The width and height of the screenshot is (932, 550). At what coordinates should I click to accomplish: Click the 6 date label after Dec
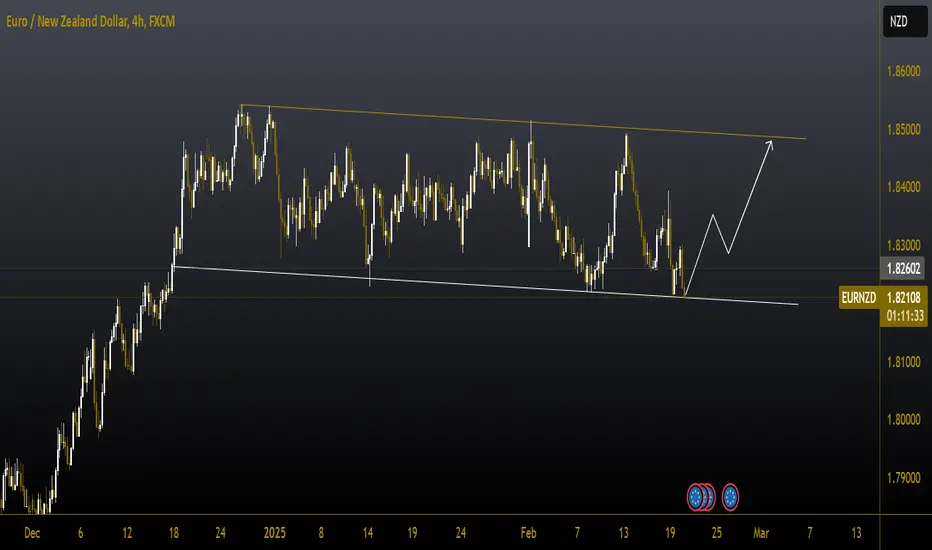tap(81, 533)
